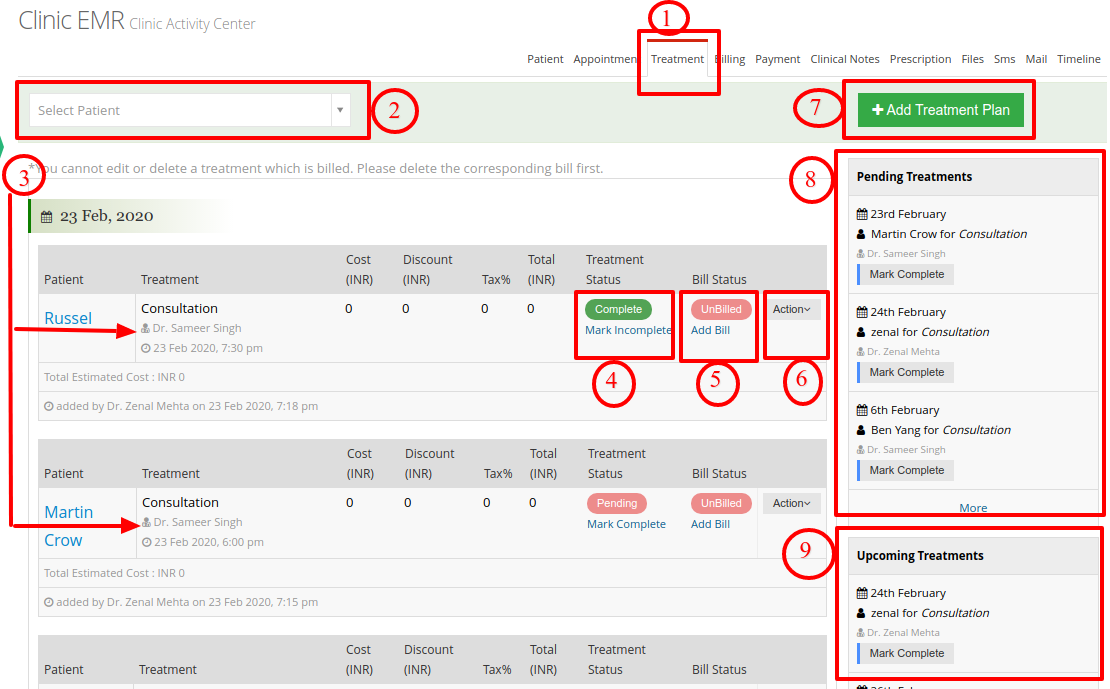The image size is (1110, 689).
Task: Click the clock icon next to added 7:15 pm
Action: (x=49, y=603)
